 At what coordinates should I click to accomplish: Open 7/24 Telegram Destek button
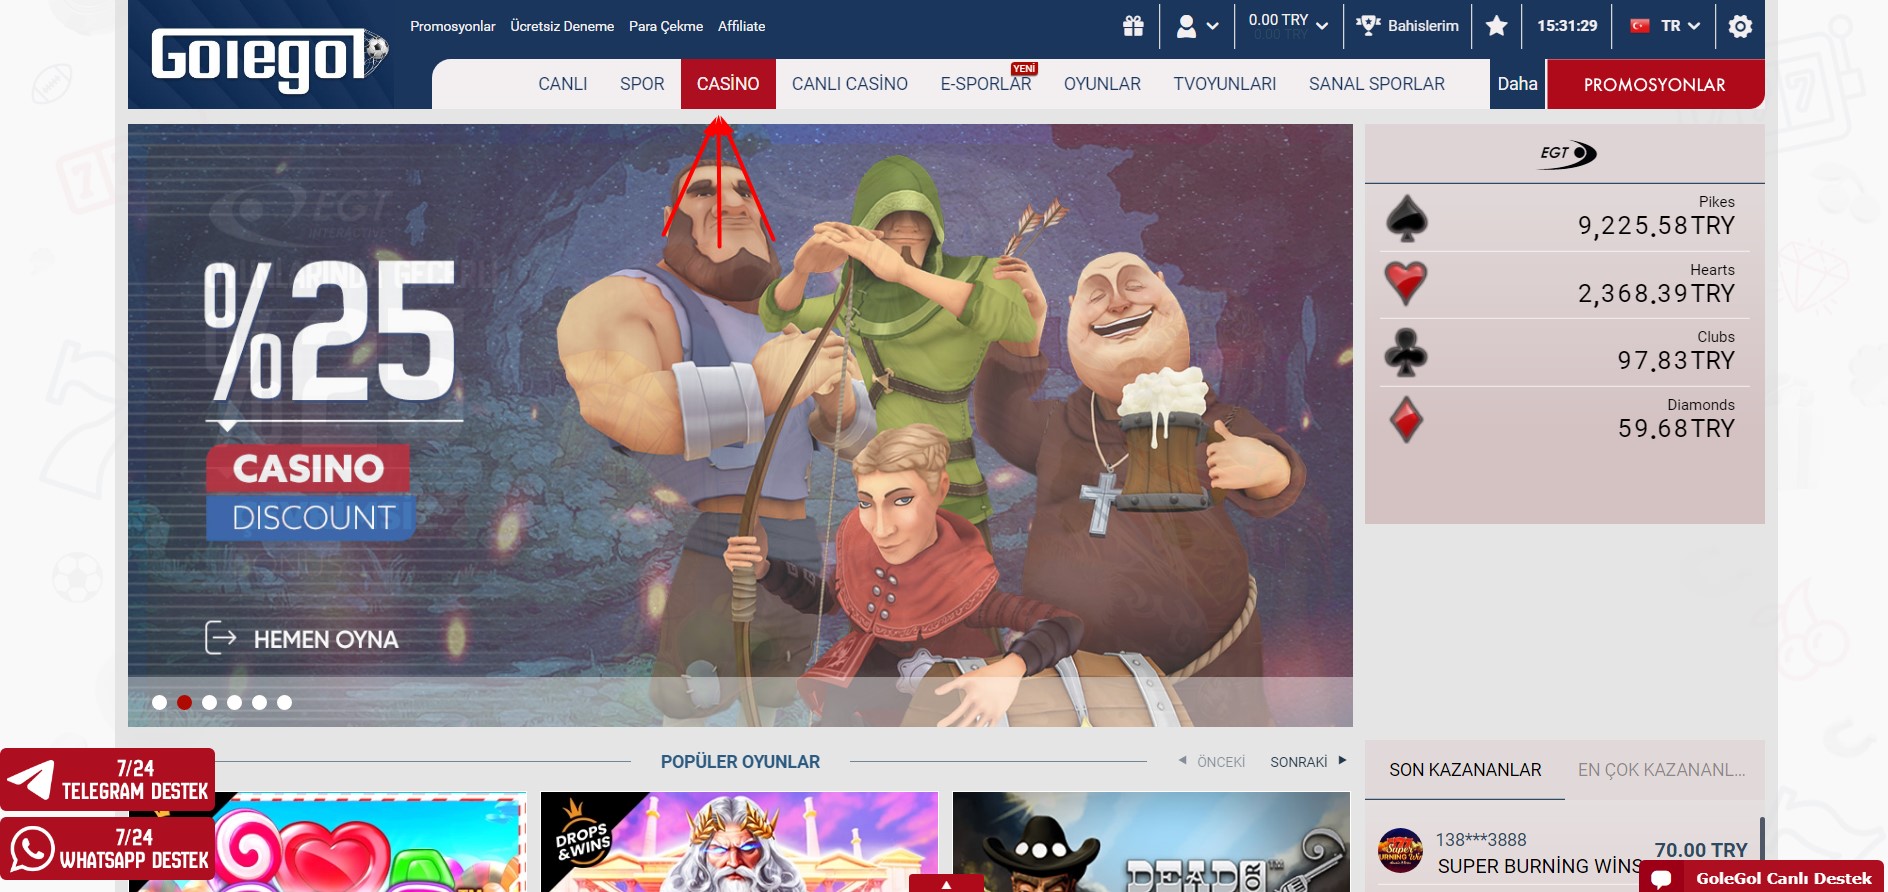(107, 780)
